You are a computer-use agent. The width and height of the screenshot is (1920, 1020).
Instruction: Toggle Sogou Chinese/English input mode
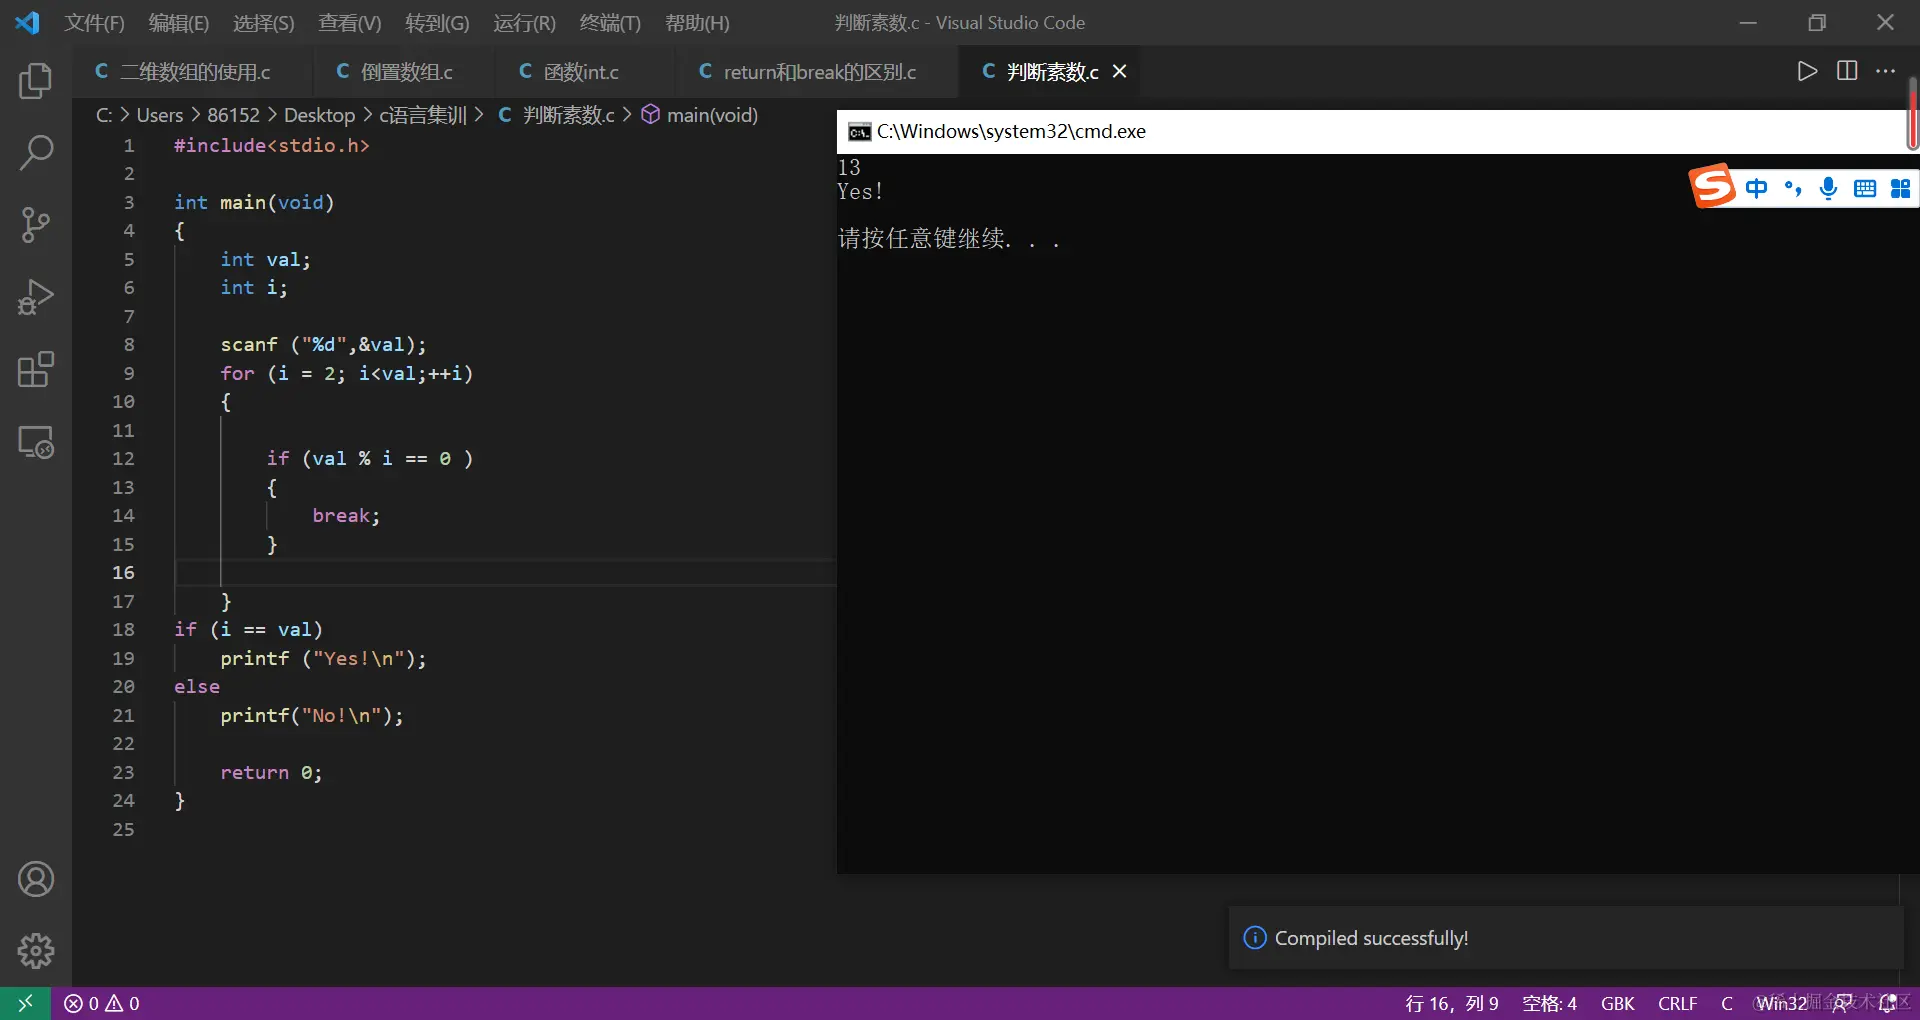(x=1756, y=188)
